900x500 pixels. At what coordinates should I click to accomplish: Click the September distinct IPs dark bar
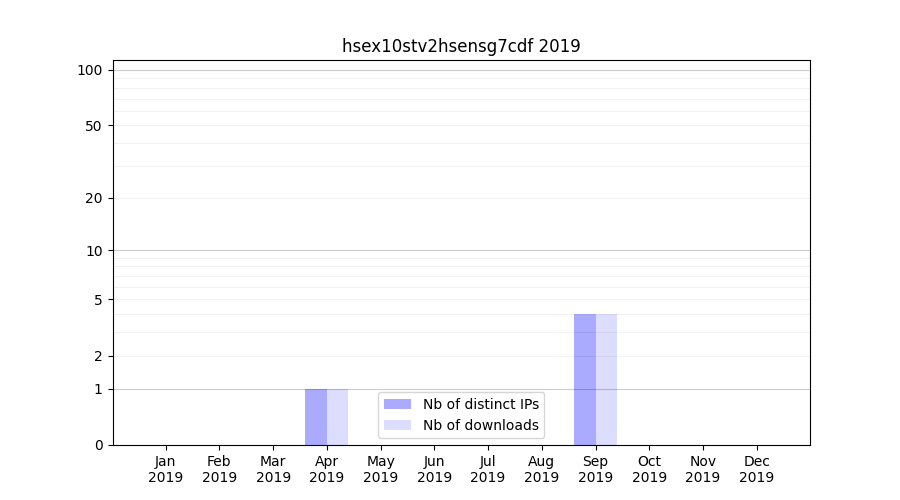[585, 379]
